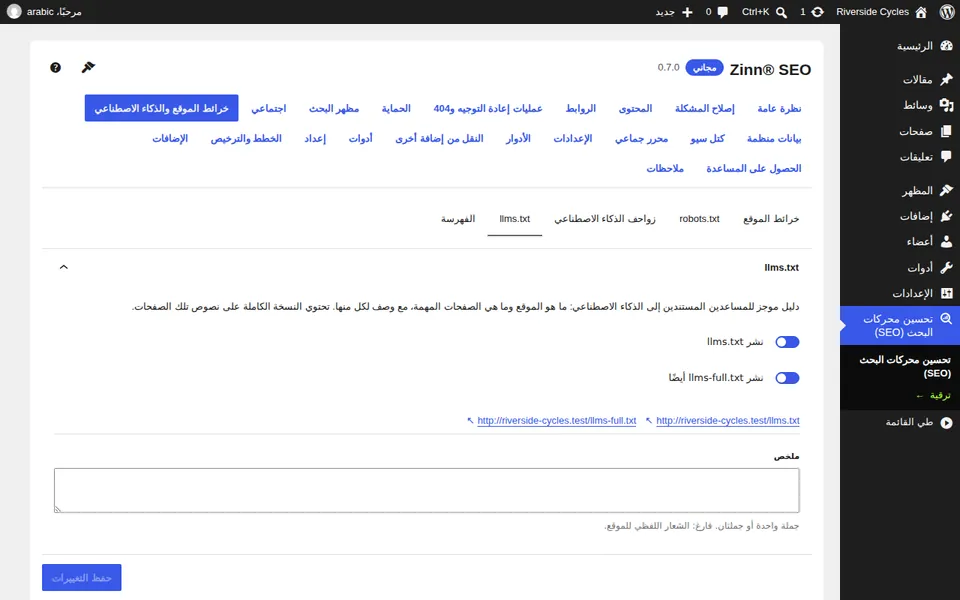Click ترقية upgrade link in sidebar
The width and height of the screenshot is (960, 600).
coord(934,396)
